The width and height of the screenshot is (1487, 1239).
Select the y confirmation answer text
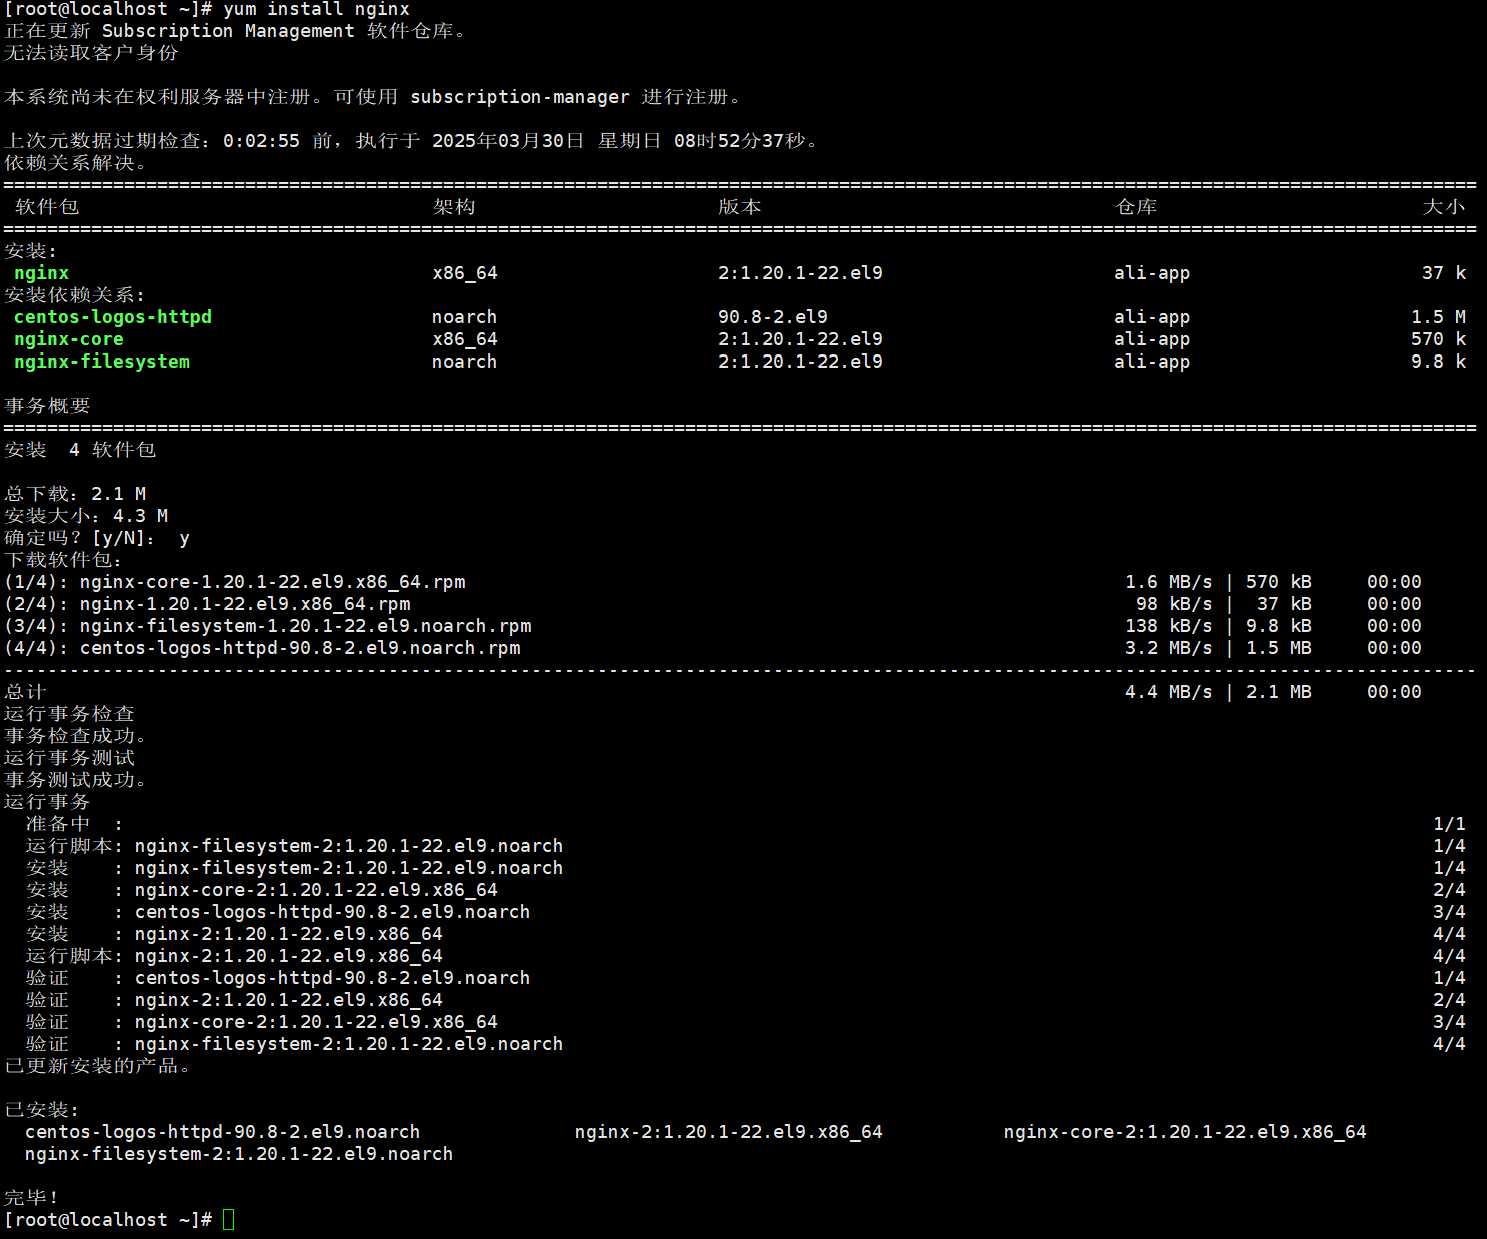pyautogui.click(x=184, y=537)
